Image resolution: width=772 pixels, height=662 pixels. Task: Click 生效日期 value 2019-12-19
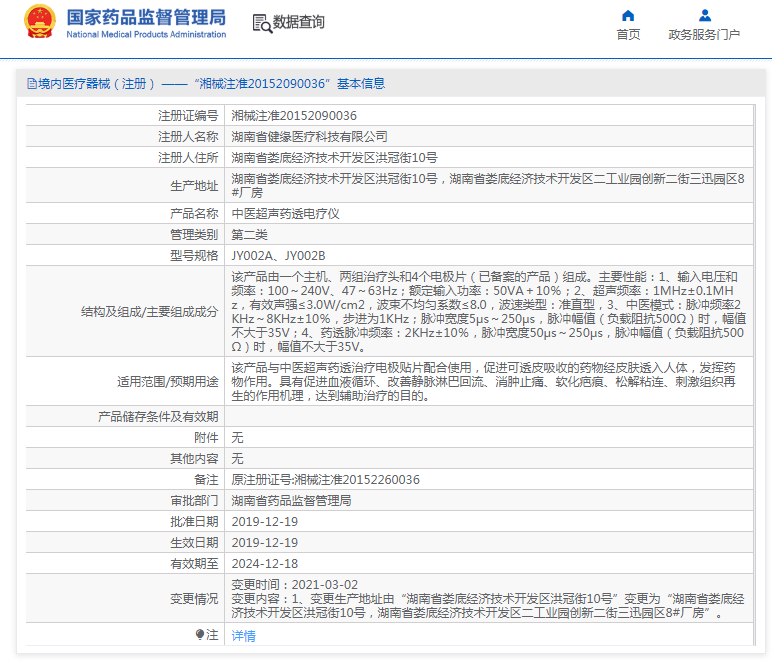pos(264,543)
